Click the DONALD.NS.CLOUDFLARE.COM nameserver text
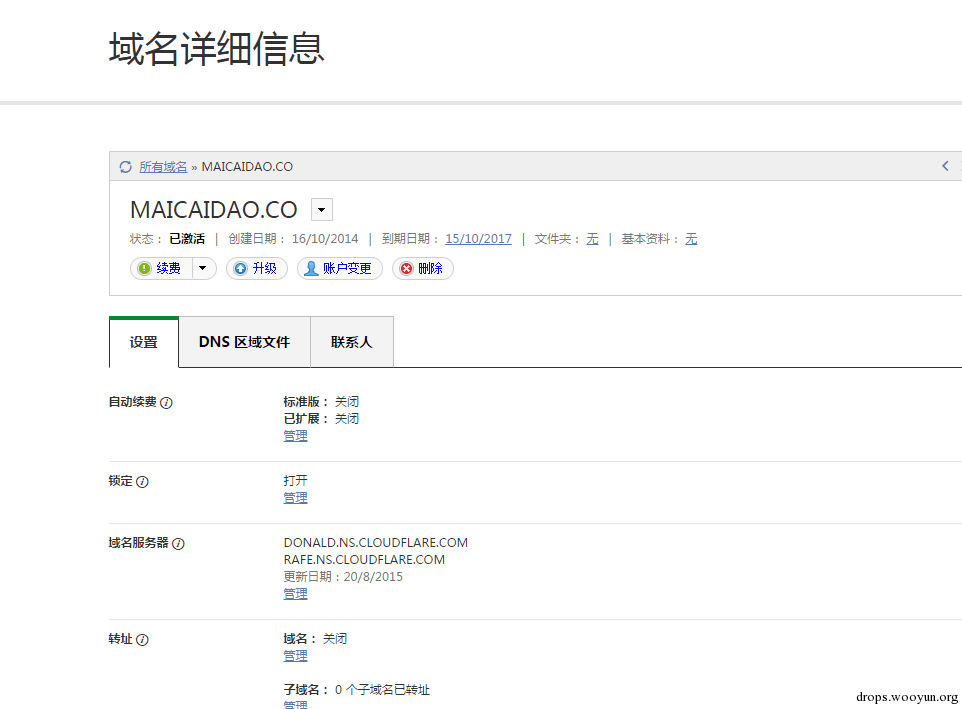Viewport: 962px width, 709px height. click(375, 543)
